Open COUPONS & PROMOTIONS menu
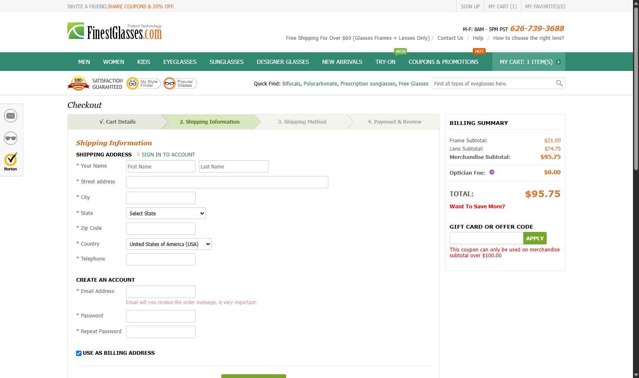This screenshot has height=378, width=639. 443,62
